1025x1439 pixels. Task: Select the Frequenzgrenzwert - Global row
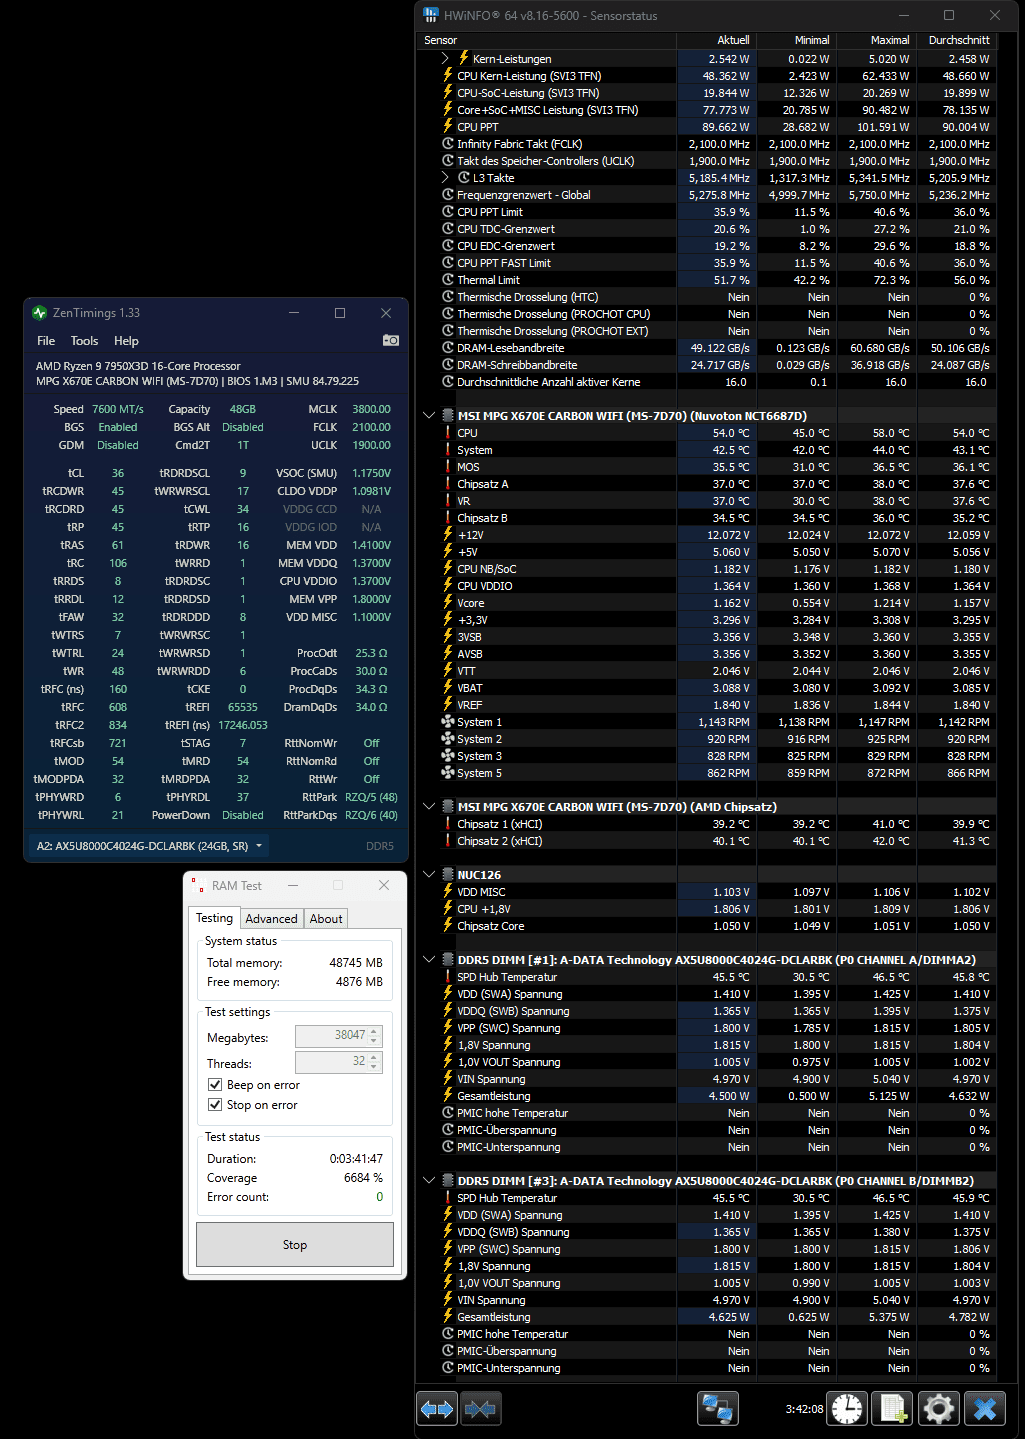tap(707, 195)
